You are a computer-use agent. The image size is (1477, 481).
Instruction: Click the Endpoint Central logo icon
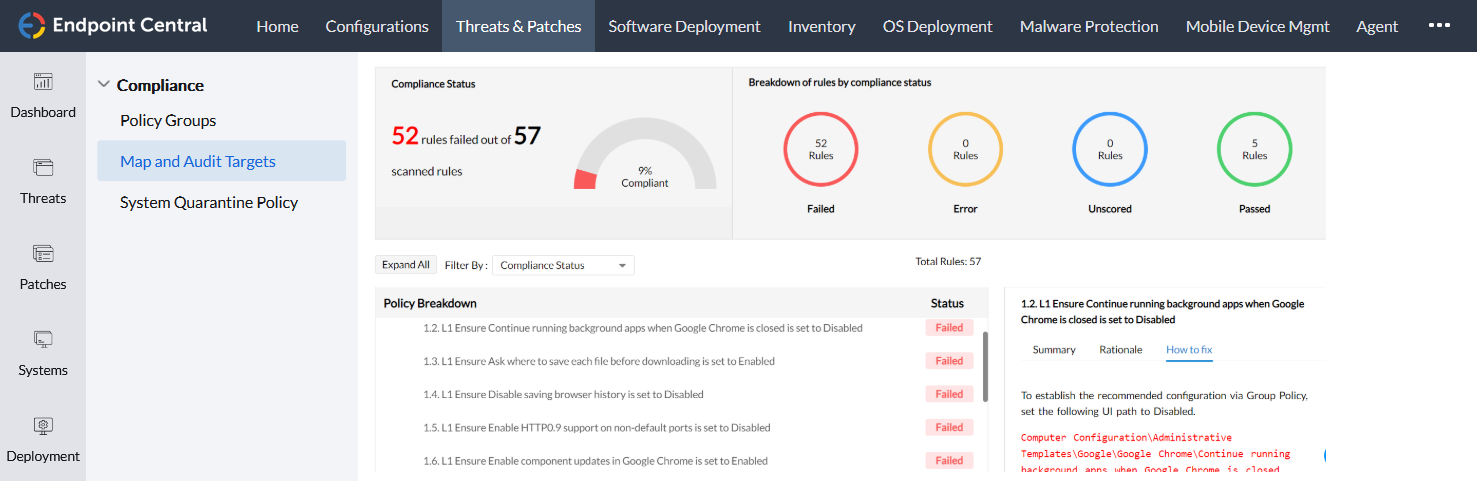click(x=32, y=26)
